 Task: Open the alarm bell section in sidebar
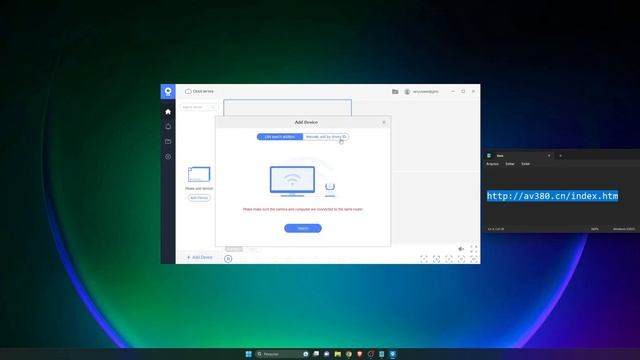(x=168, y=127)
